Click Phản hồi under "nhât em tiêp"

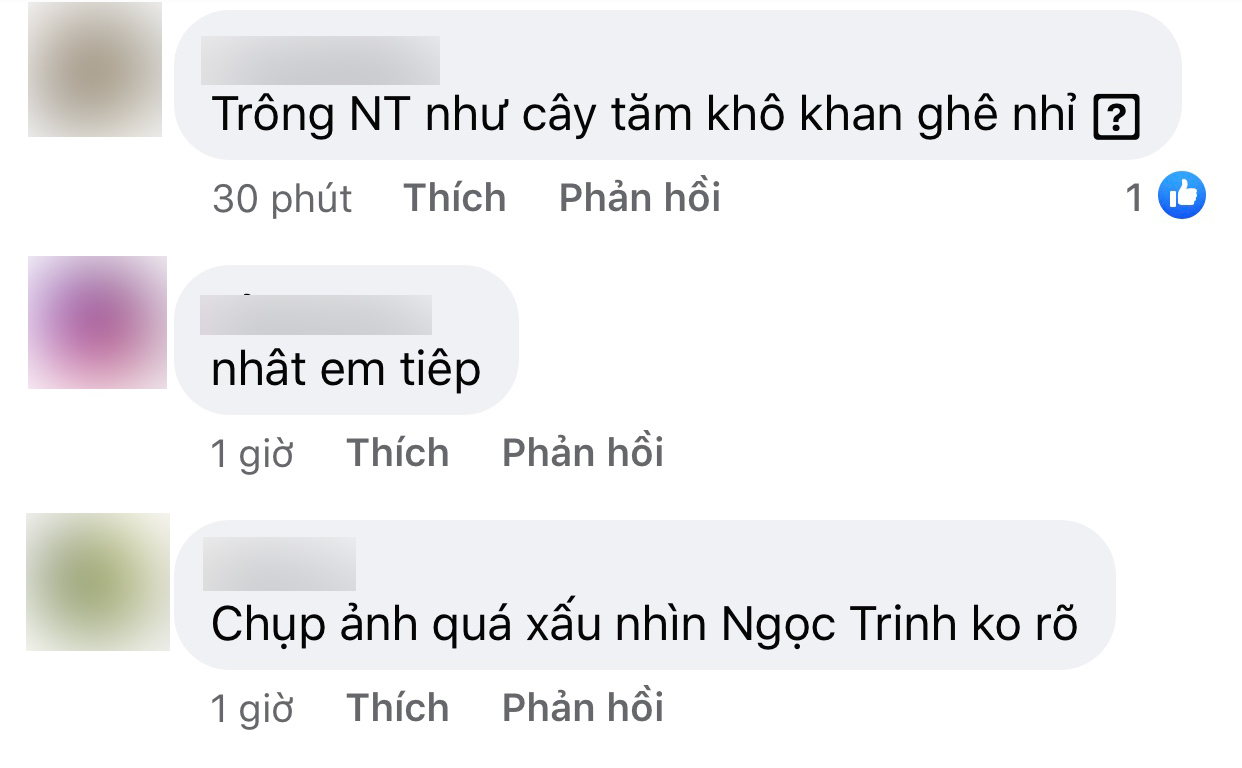click(x=583, y=453)
